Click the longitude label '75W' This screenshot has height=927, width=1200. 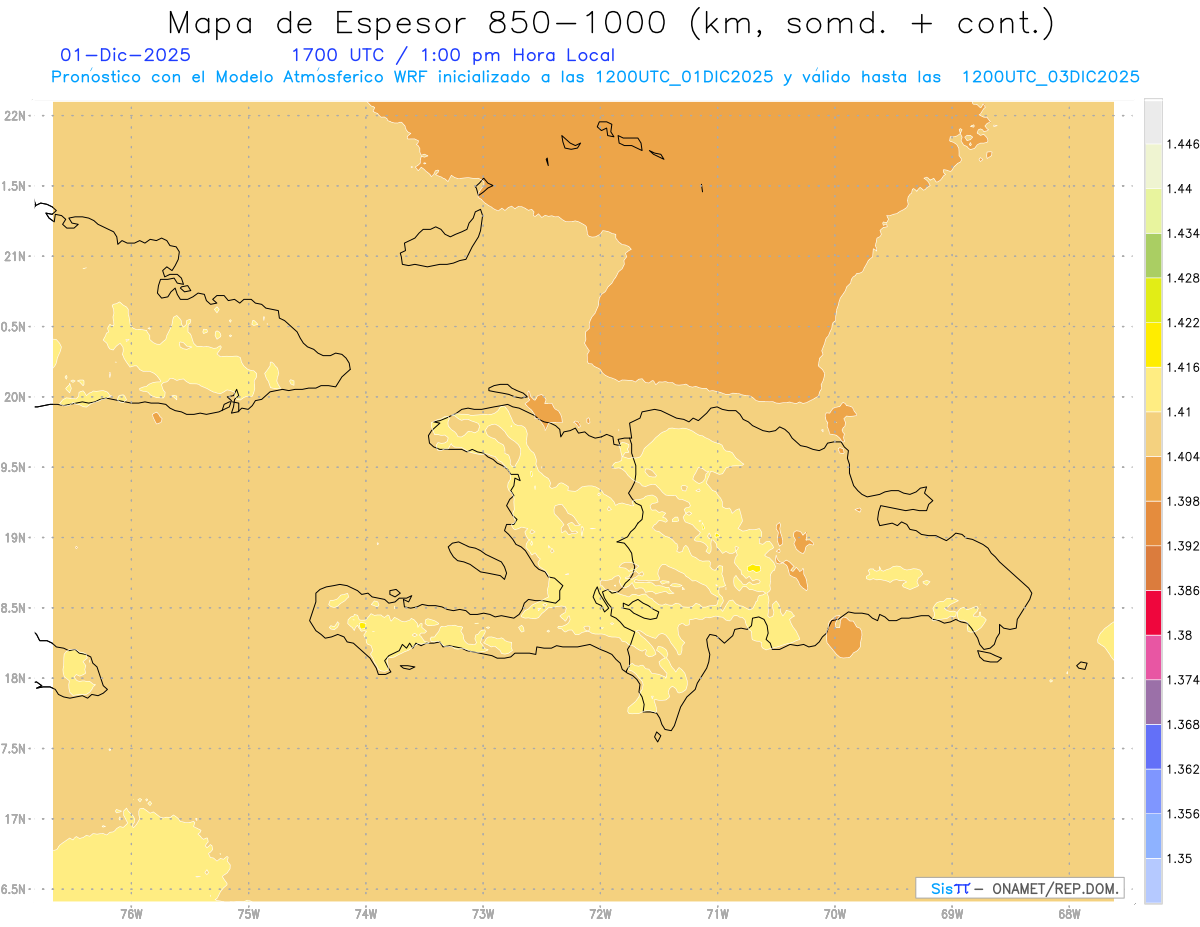point(248,913)
